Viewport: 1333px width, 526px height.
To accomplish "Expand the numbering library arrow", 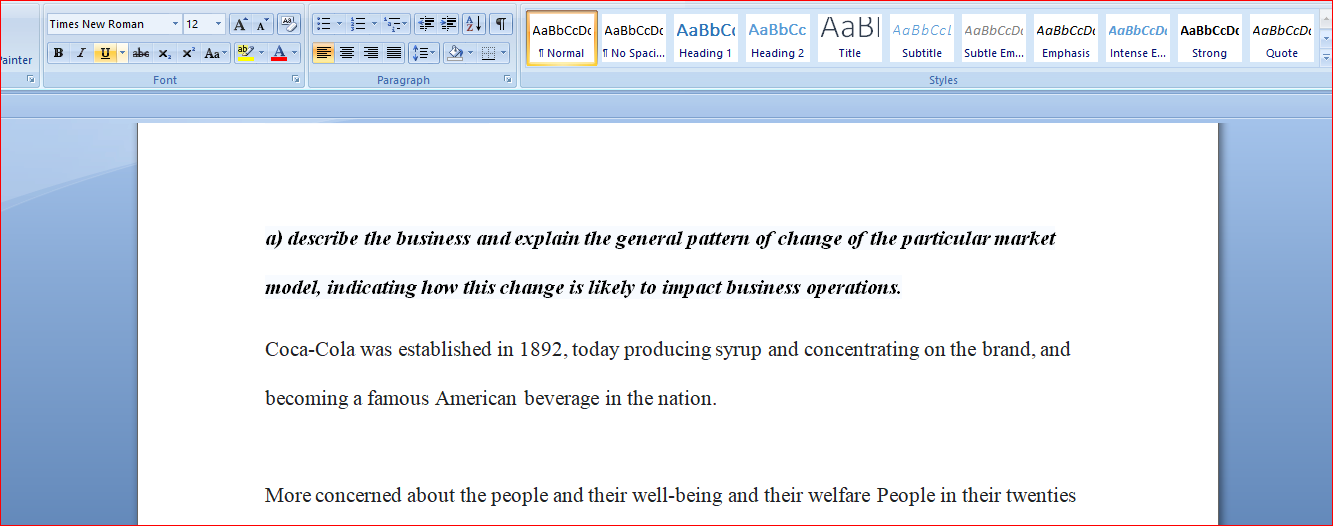I will [x=374, y=24].
